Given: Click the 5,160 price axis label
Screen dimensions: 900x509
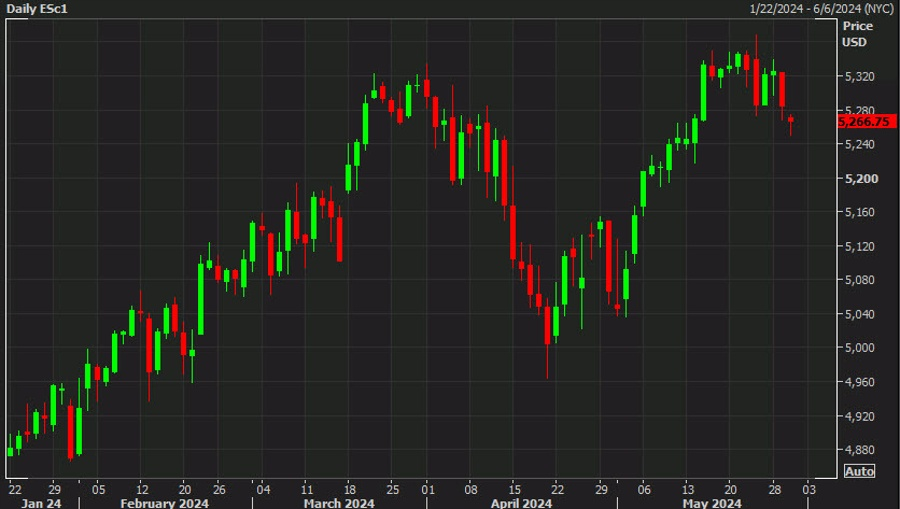Looking at the screenshot, I should click(862, 212).
